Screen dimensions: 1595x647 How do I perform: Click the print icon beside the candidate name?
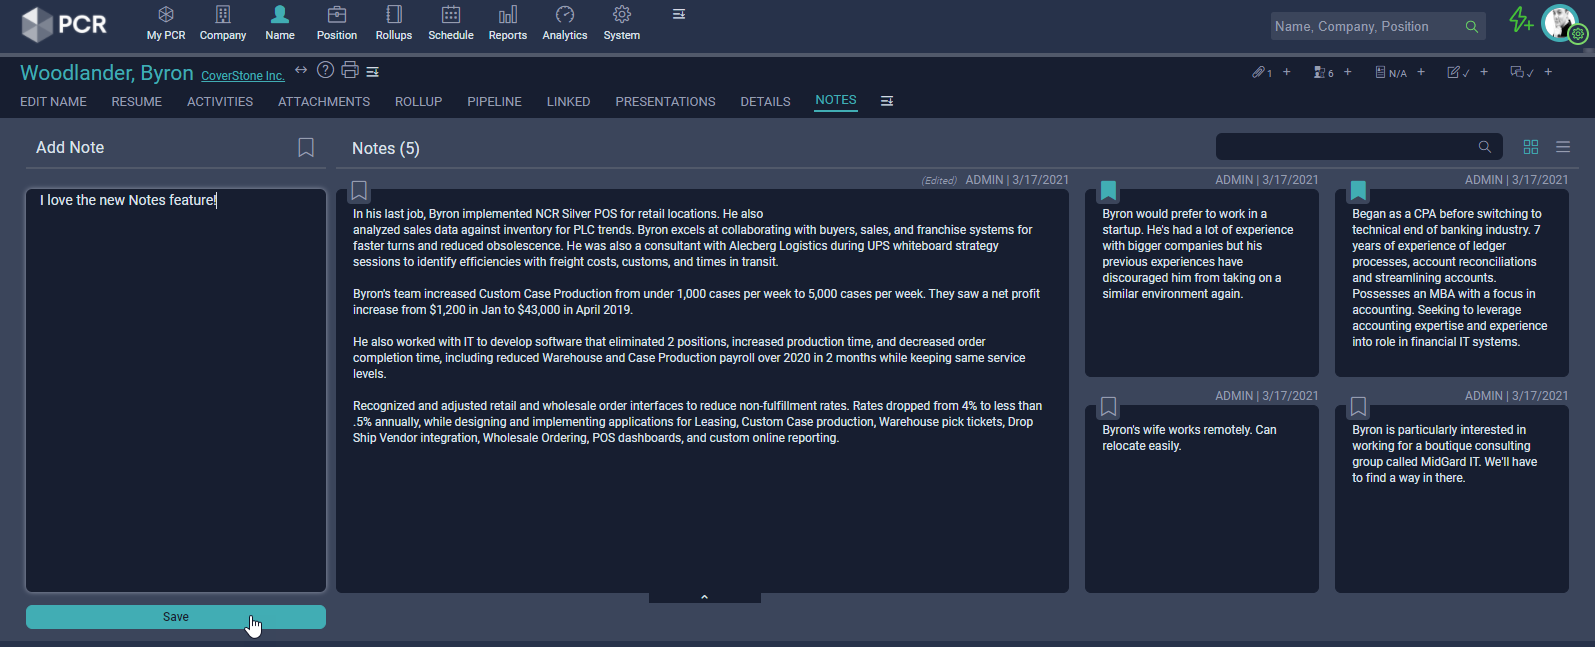[x=349, y=70]
